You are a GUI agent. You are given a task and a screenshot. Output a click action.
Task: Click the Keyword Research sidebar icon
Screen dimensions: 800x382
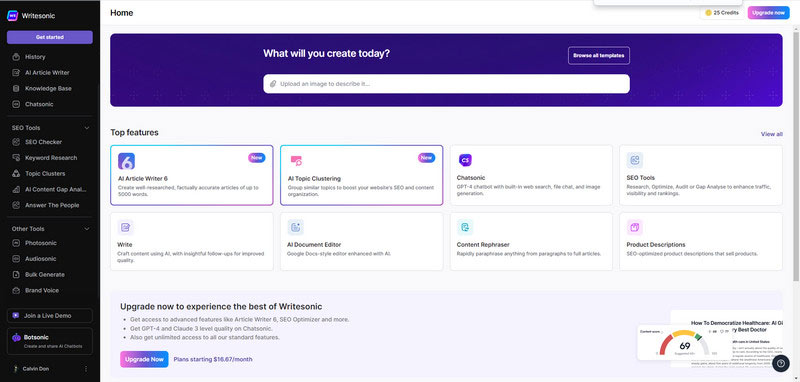pos(16,158)
